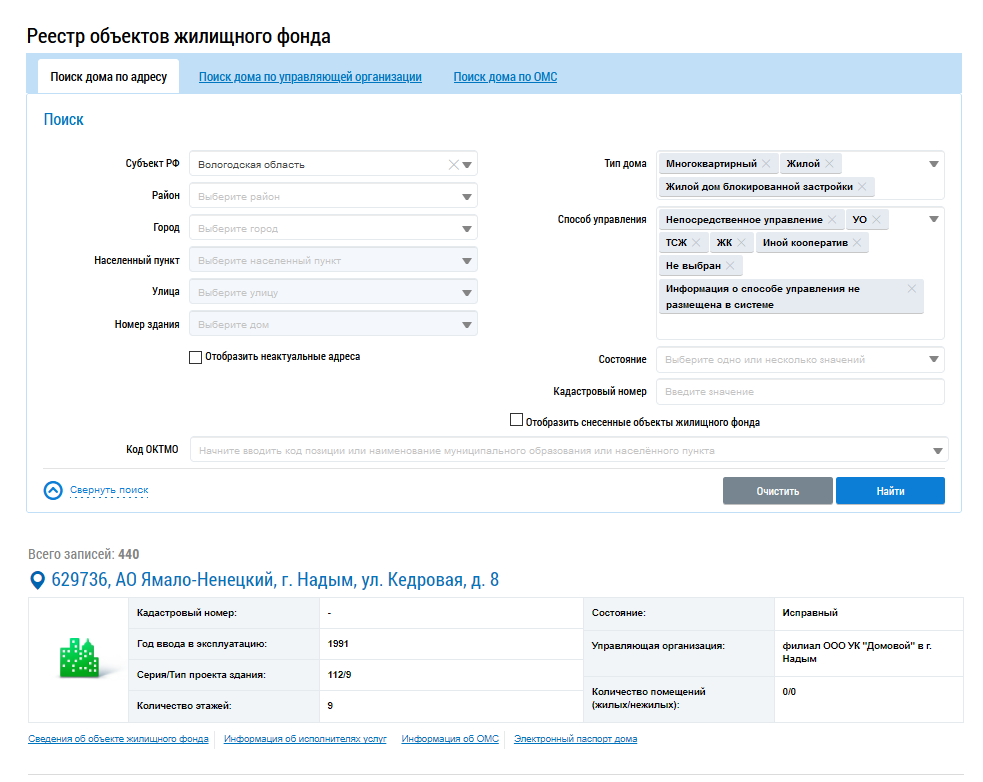Screen dimensions: 983x782
Task: Remove the Жилой tag from Тип дома
Action: click(x=829, y=164)
